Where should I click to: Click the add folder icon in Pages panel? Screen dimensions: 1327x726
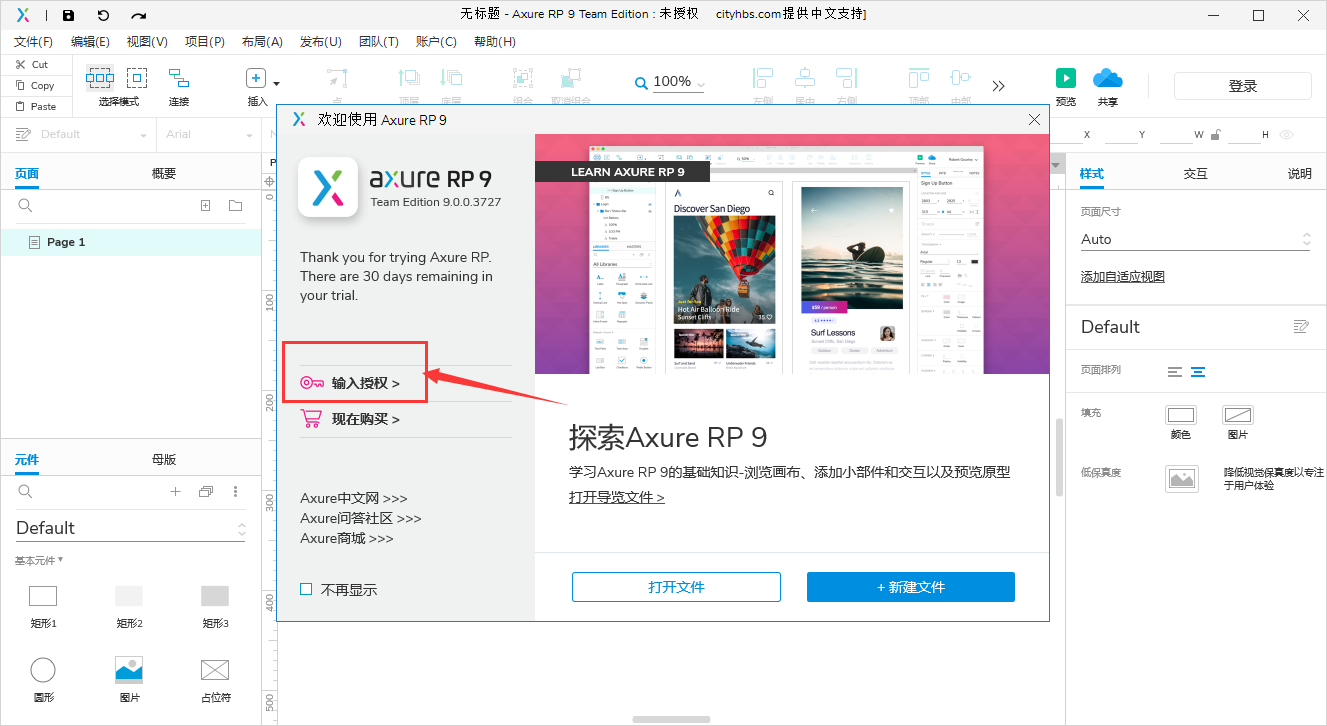pos(235,206)
